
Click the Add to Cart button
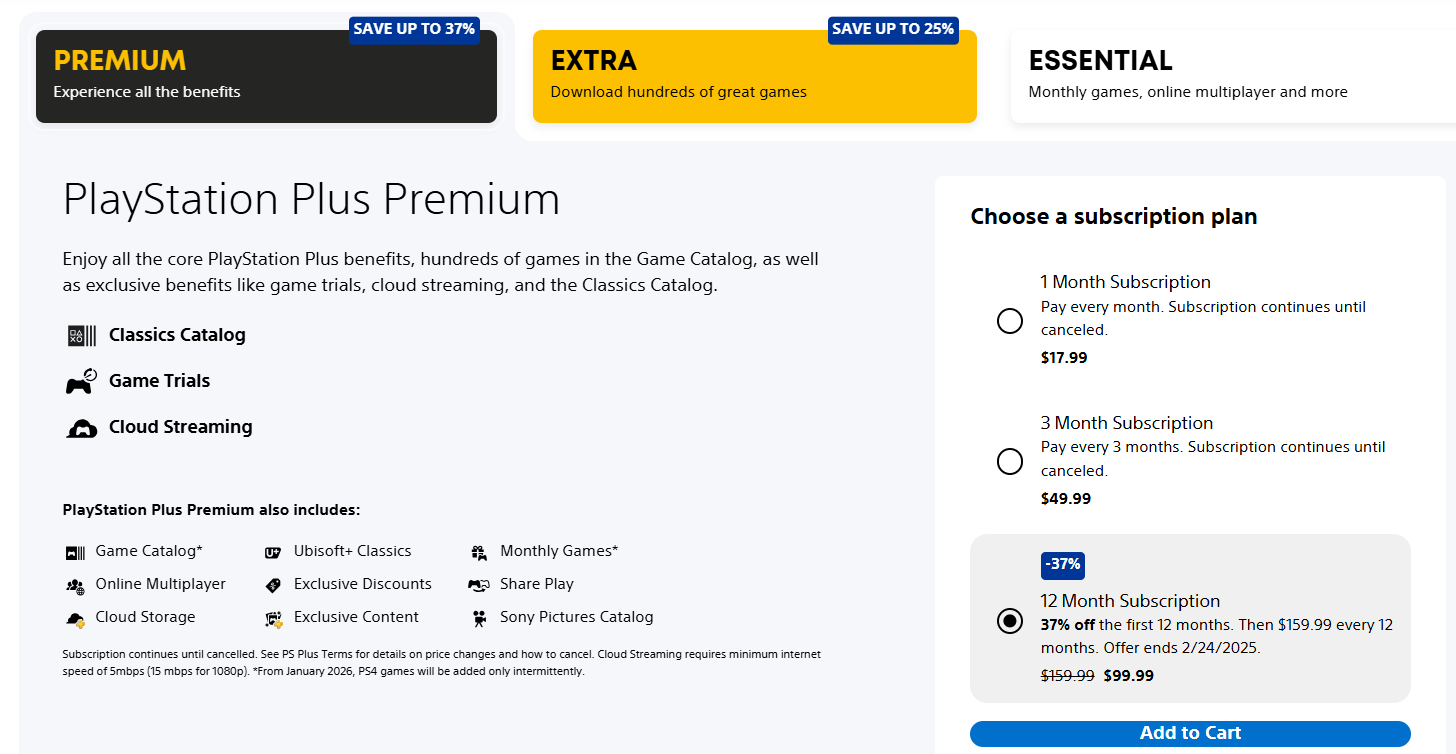1190,733
